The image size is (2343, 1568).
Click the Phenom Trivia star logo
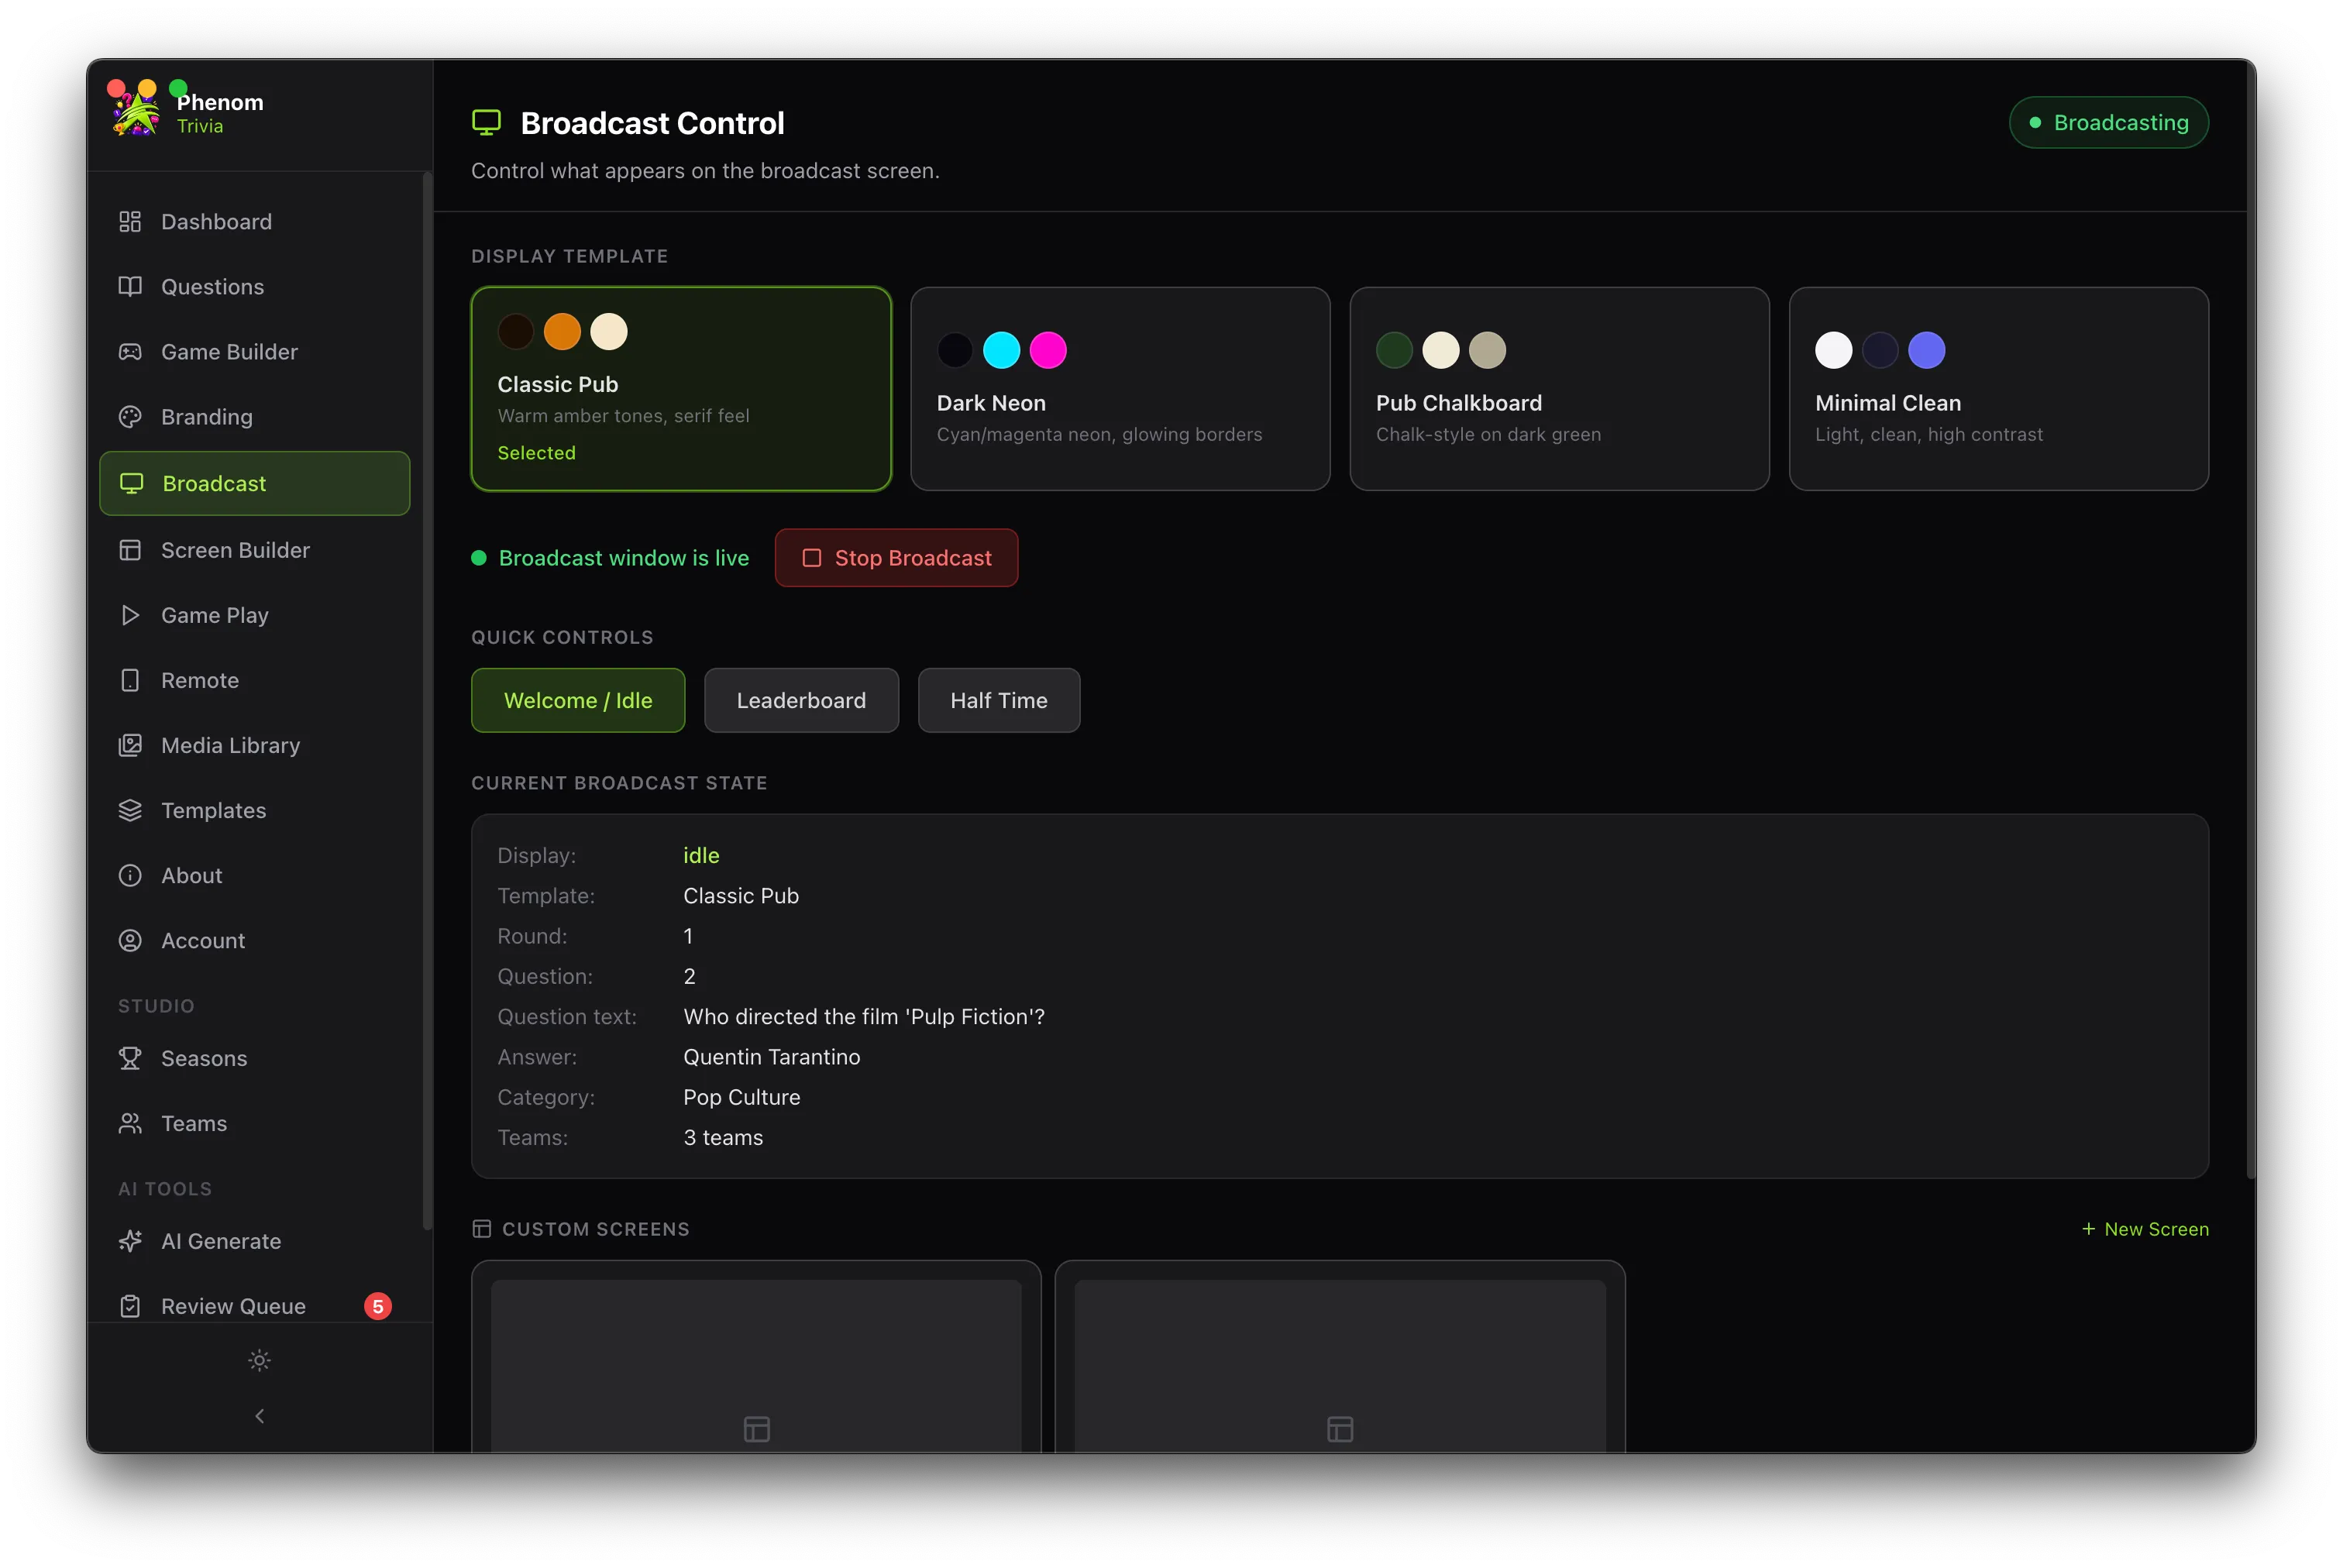click(137, 112)
